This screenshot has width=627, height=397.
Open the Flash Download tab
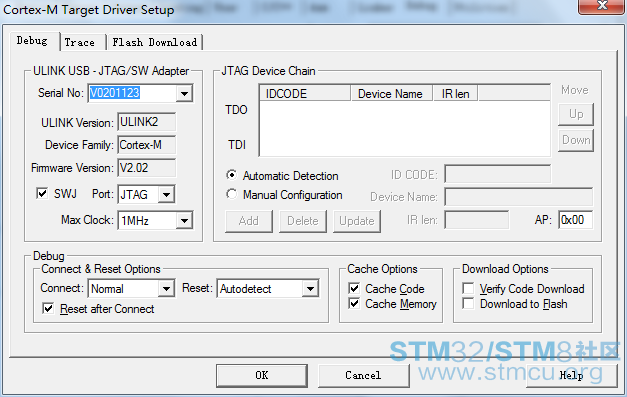154,42
